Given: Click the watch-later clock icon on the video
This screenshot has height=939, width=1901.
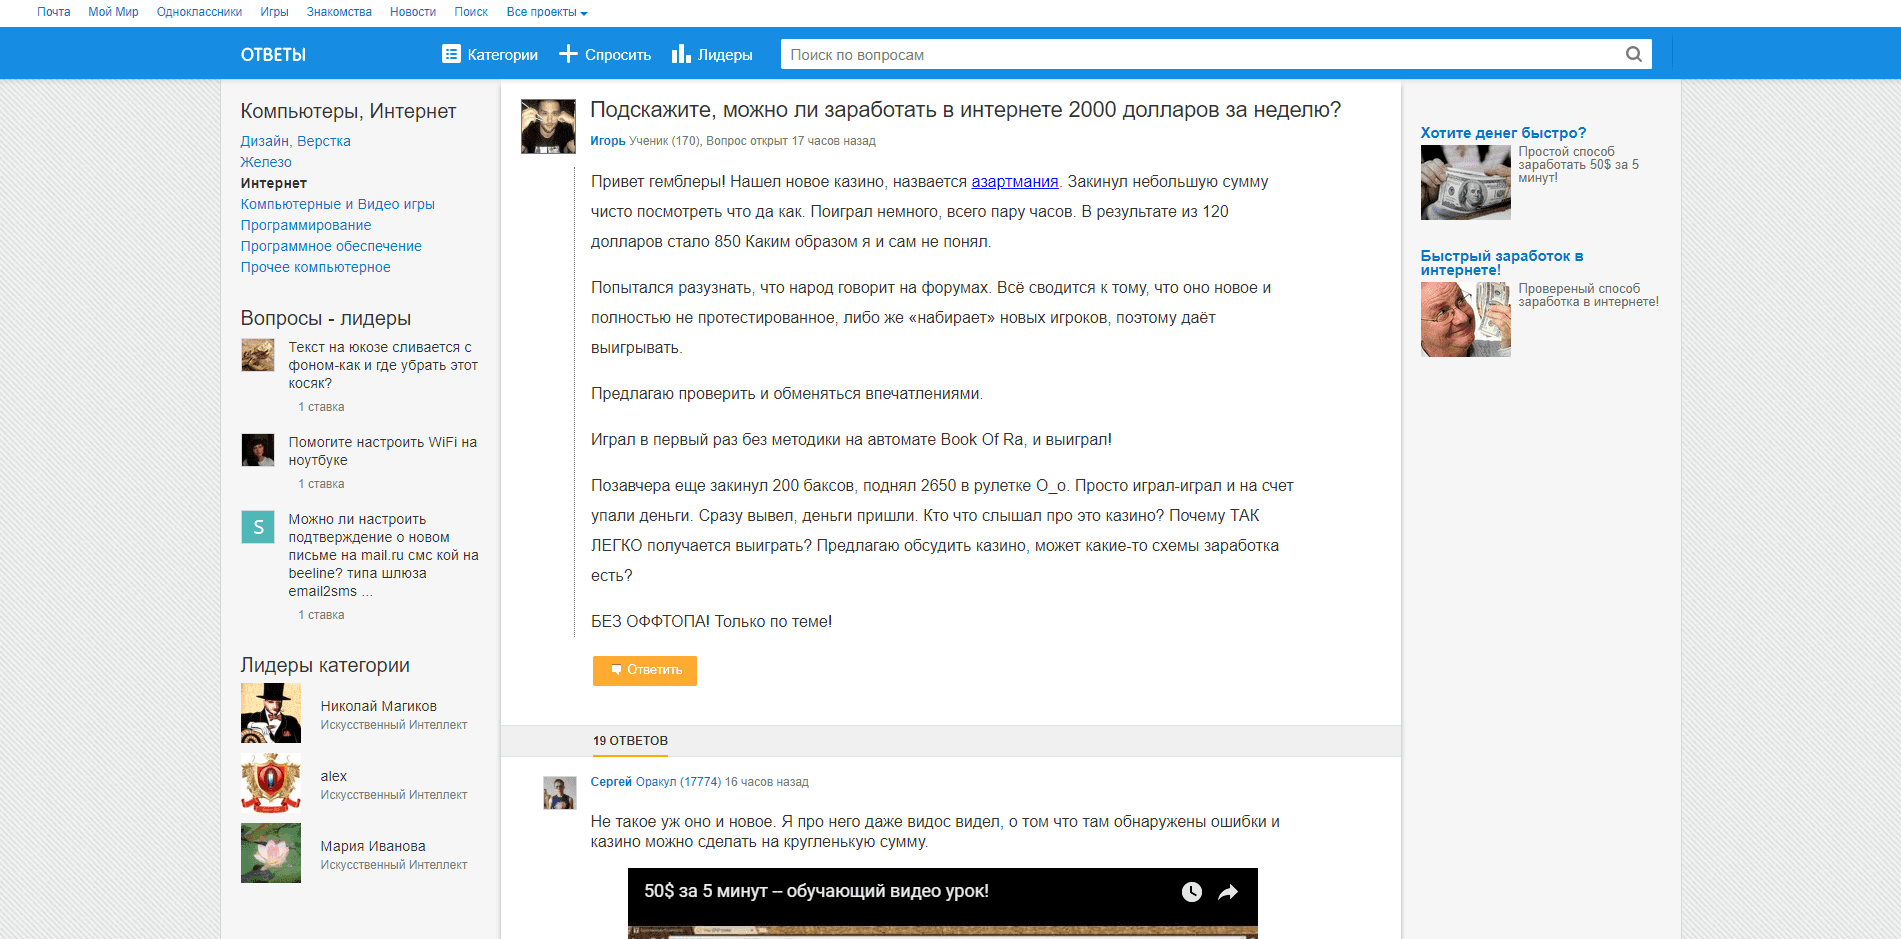Looking at the screenshot, I should click(1191, 891).
